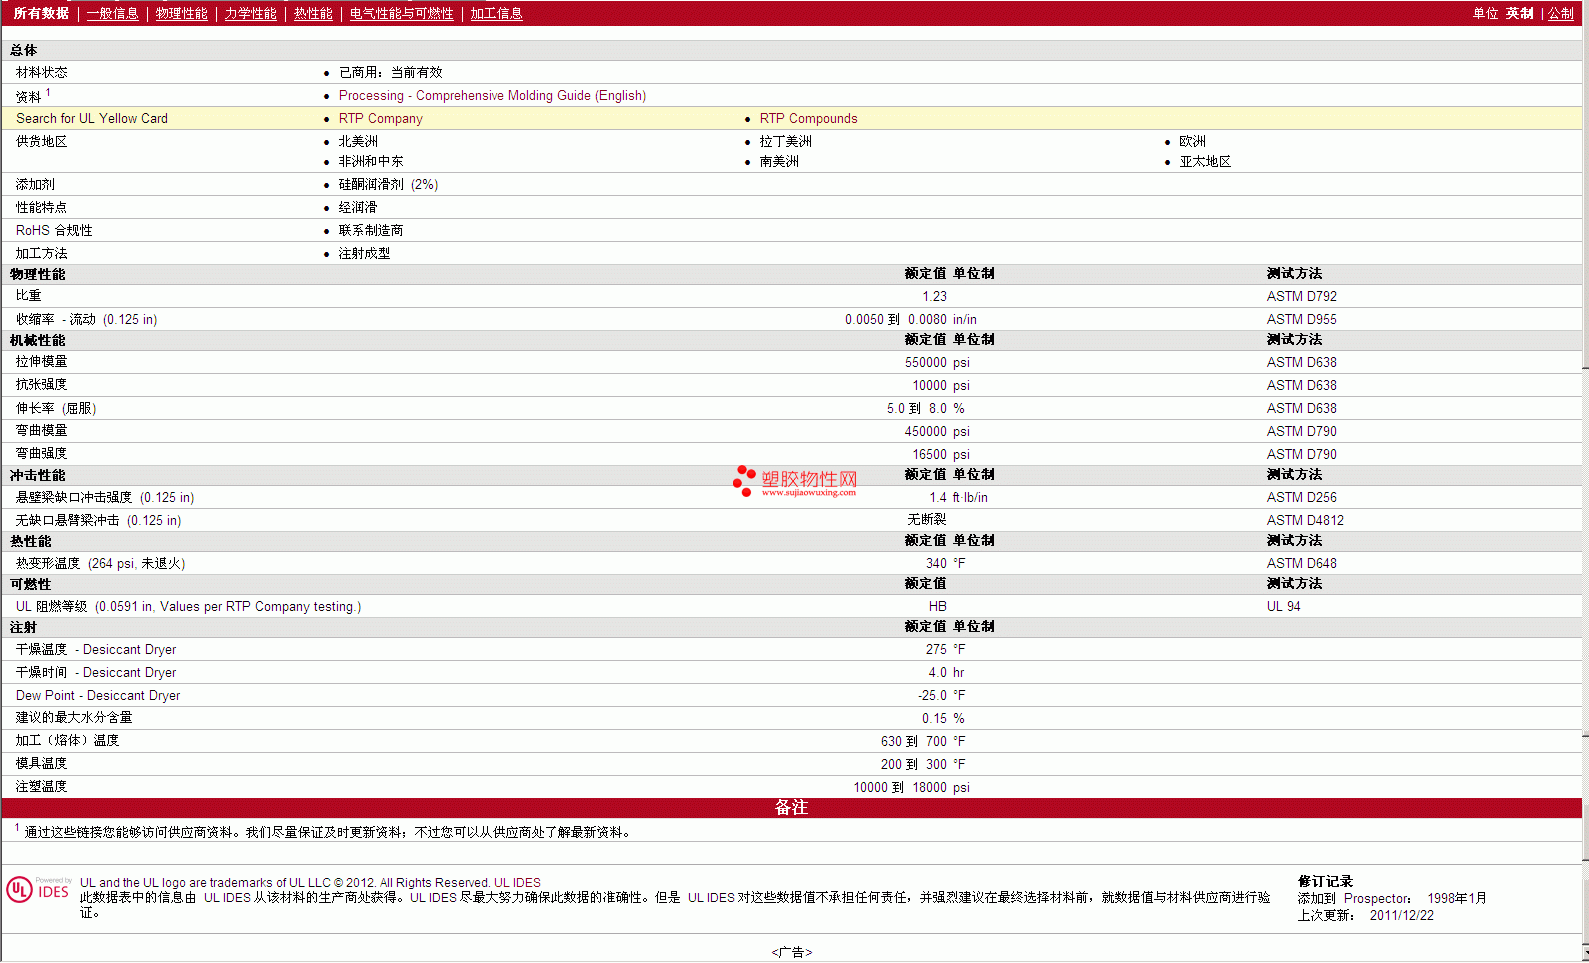Select 英制 units option
Image resolution: width=1589 pixels, height=963 pixels.
[x=1519, y=13]
